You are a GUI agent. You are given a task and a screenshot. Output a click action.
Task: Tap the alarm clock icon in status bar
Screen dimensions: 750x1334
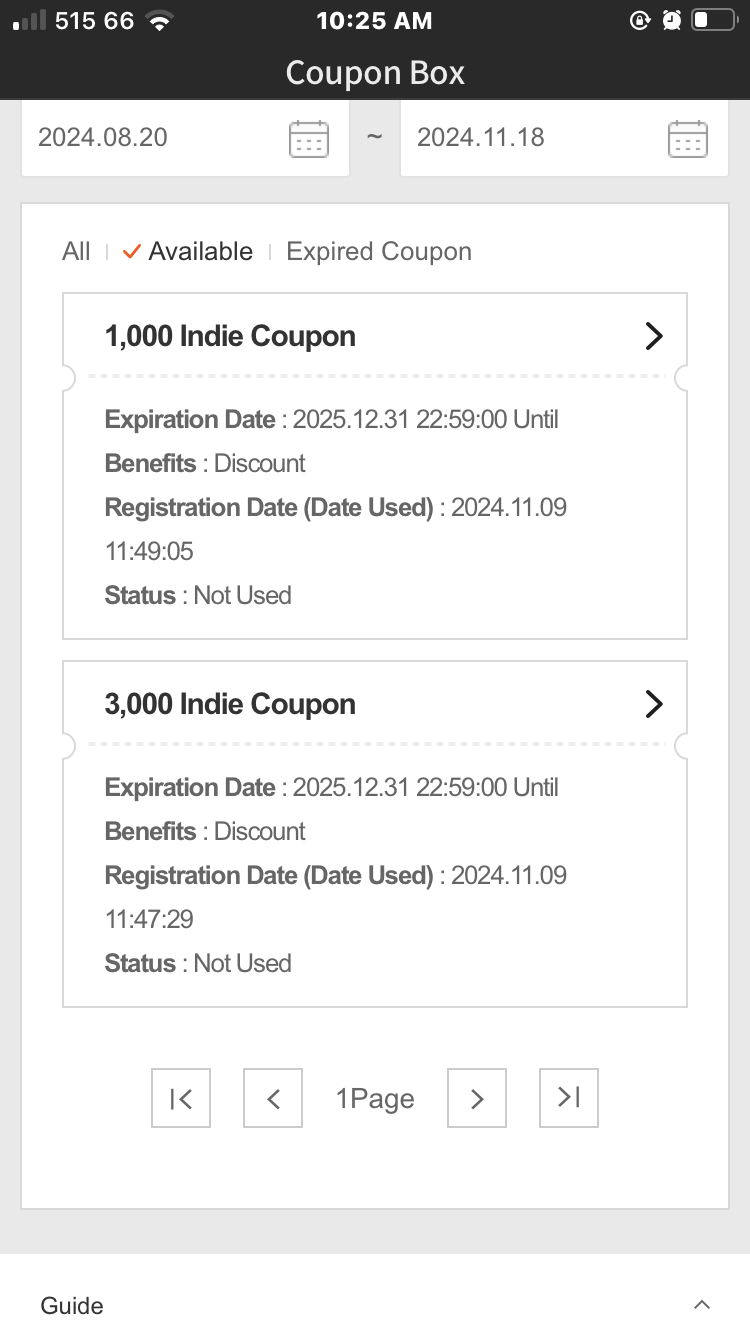[x=672, y=20]
